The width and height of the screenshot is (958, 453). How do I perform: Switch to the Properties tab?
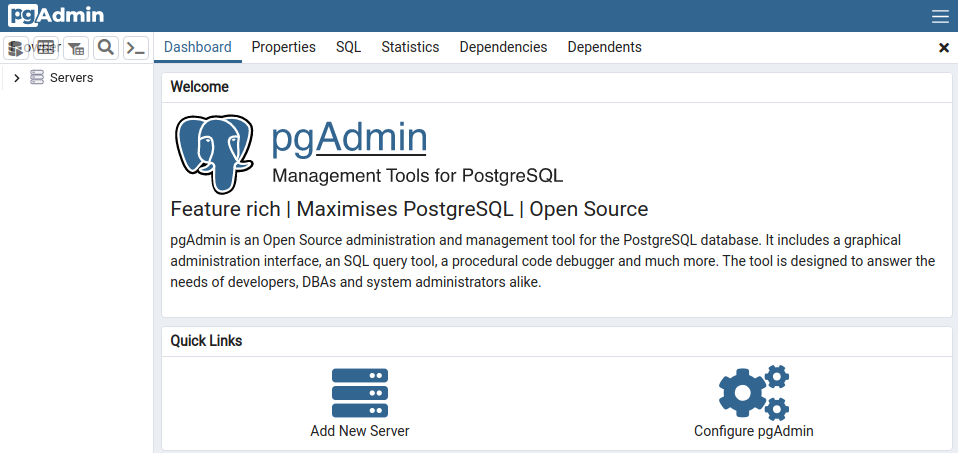[x=283, y=47]
